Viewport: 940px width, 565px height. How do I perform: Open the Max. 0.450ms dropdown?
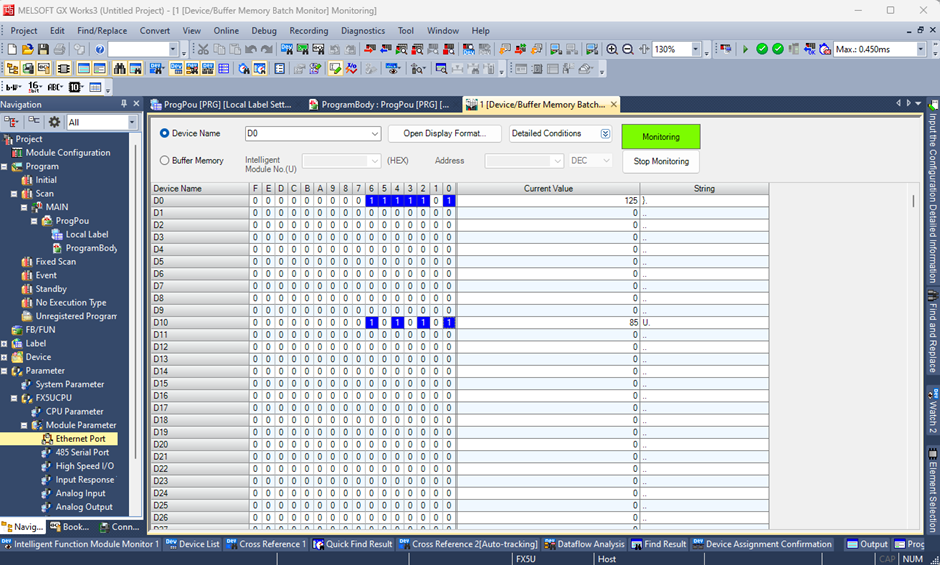click(x=921, y=49)
